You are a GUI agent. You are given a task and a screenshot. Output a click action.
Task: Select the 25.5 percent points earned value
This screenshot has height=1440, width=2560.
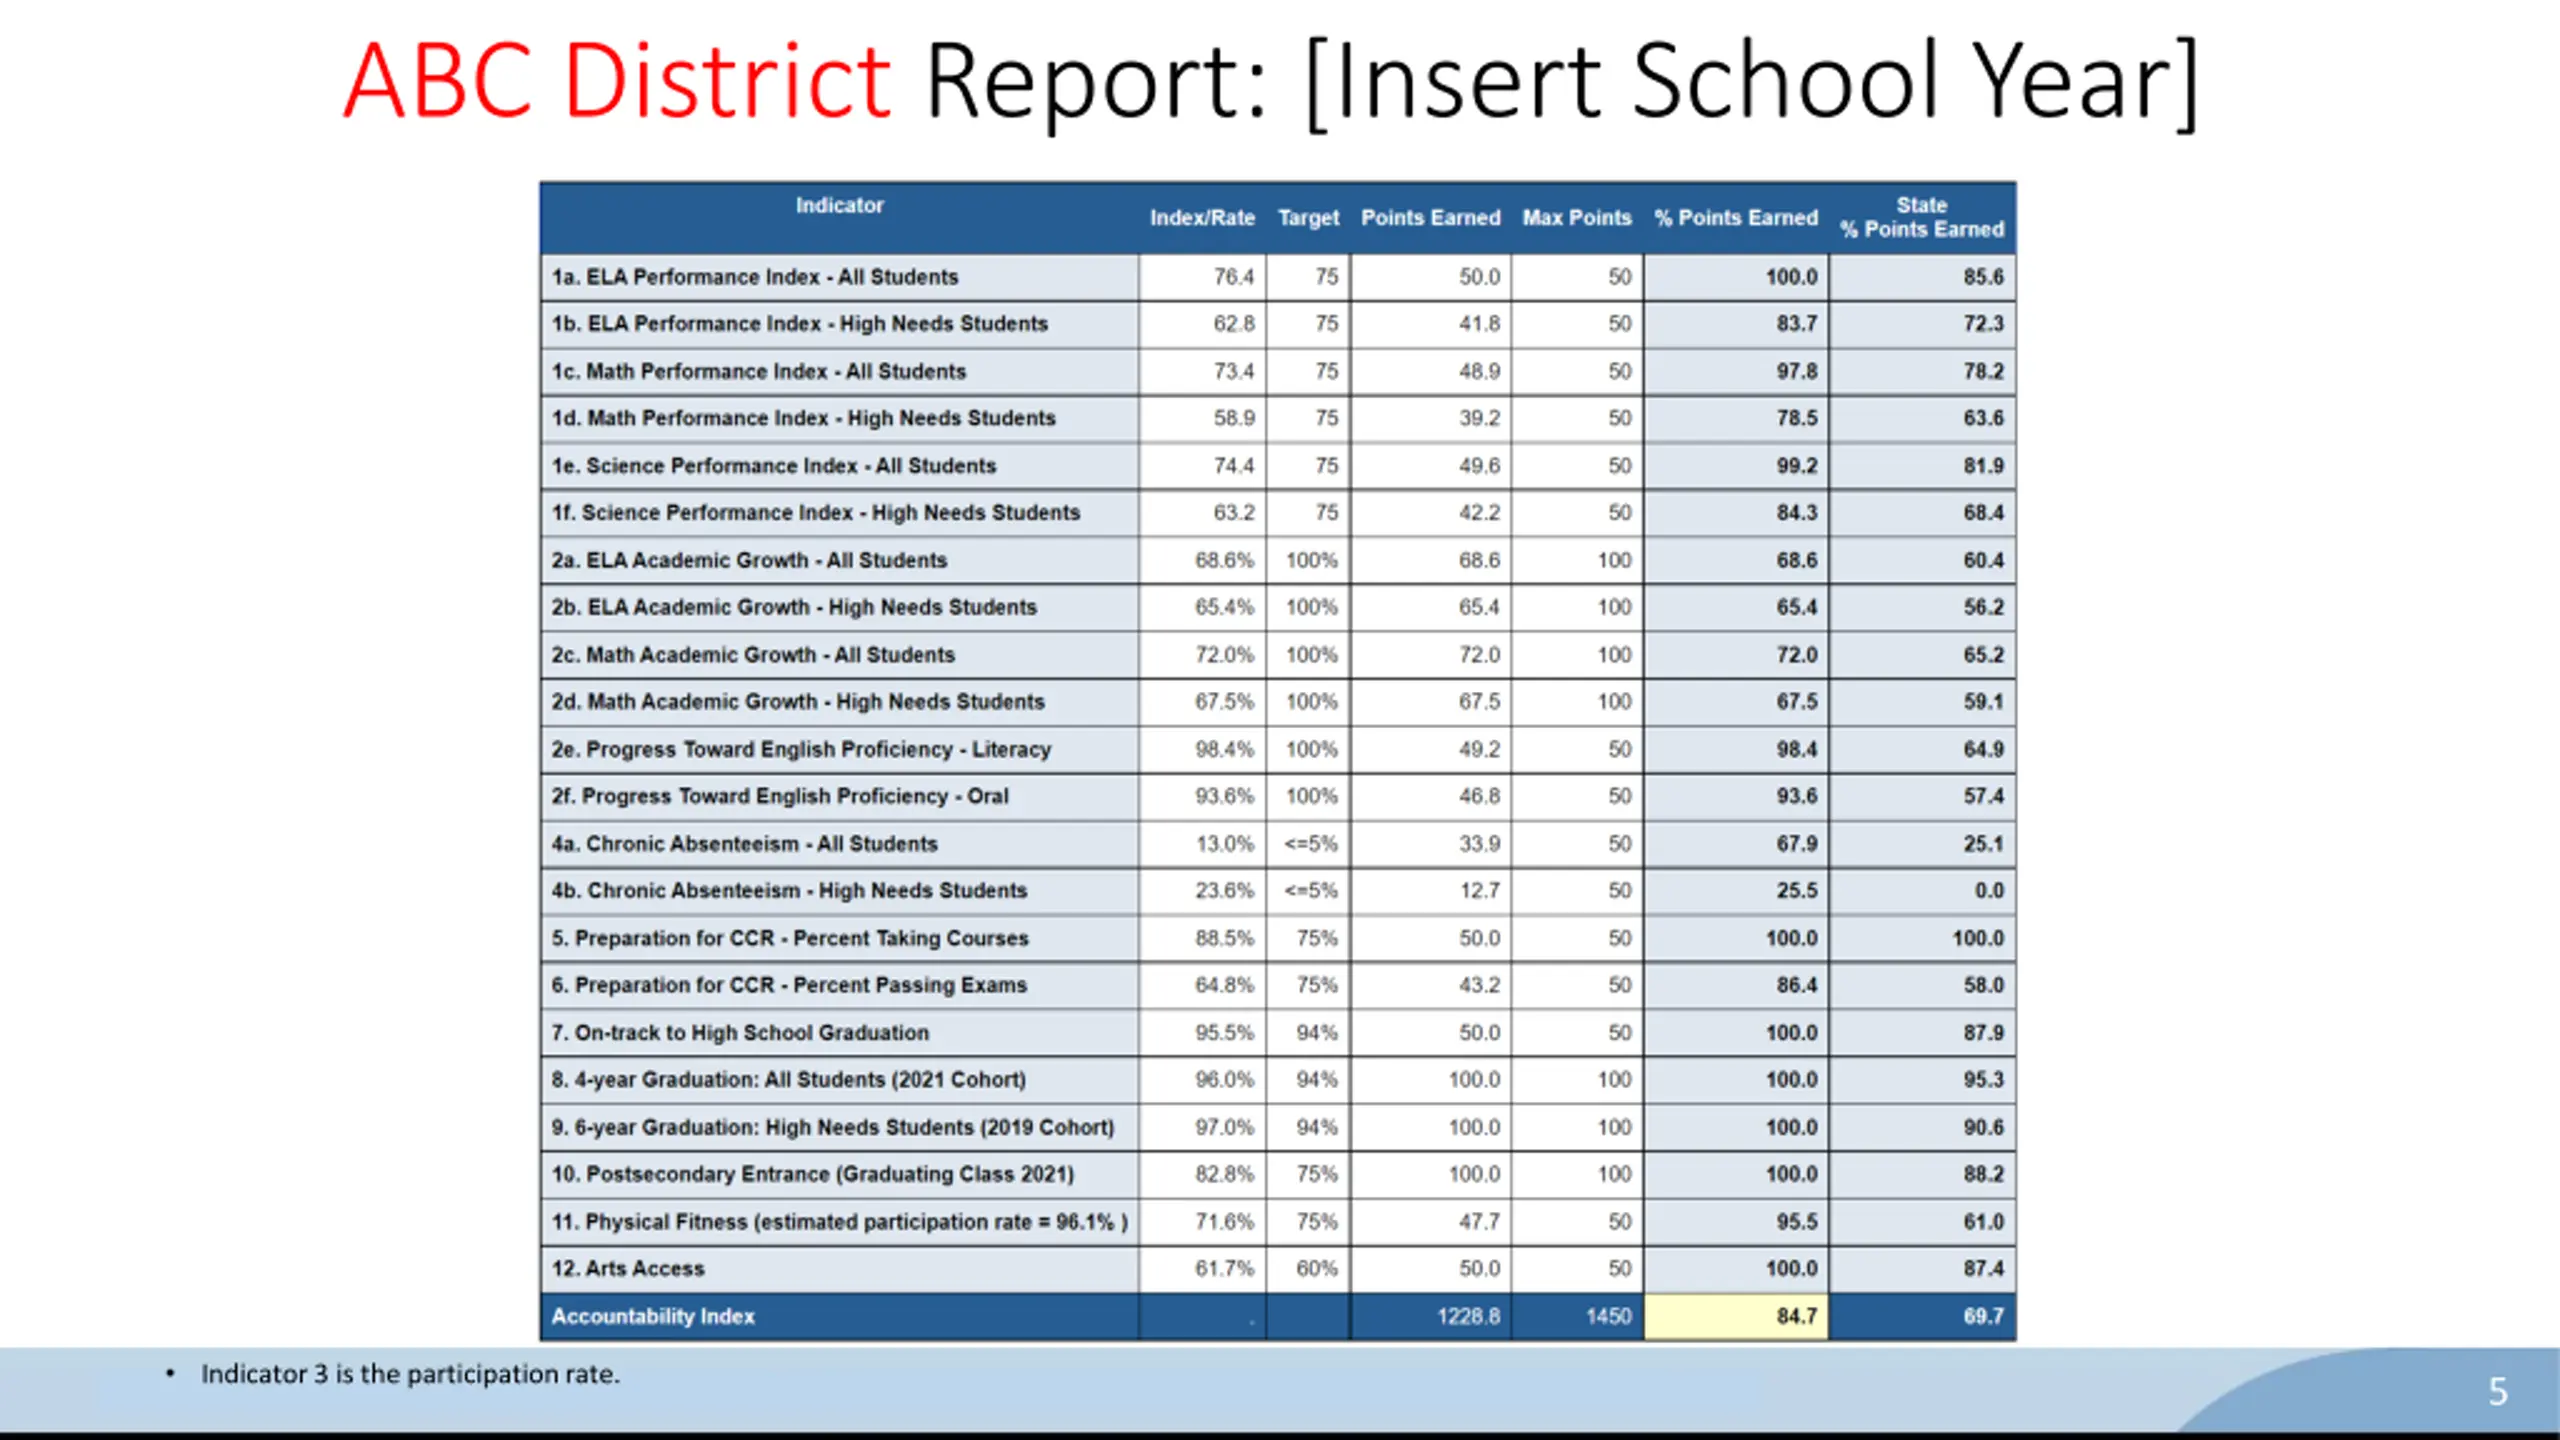tap(1797, 890)
